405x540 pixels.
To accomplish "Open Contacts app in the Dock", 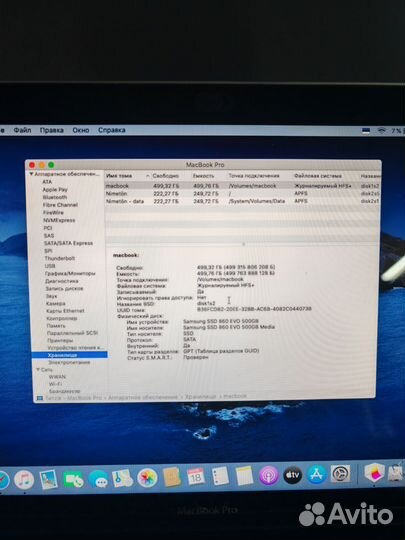I will pos(172,477).
